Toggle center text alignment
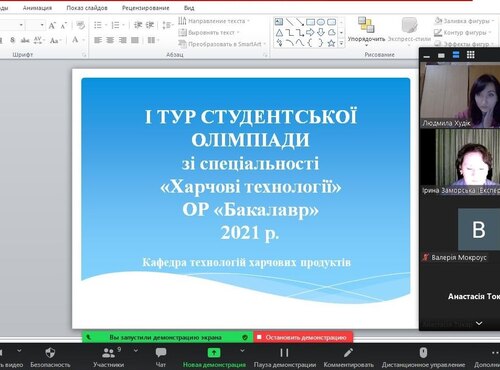500x370 pixels. (110, 40)
